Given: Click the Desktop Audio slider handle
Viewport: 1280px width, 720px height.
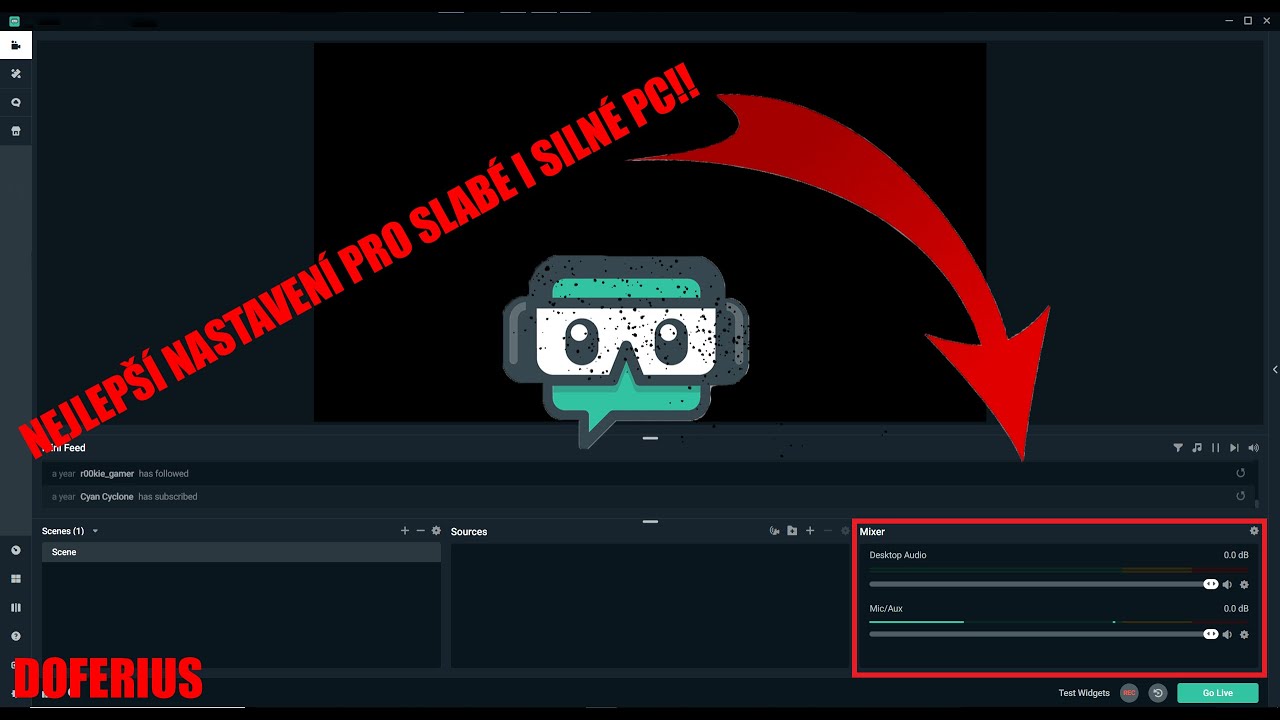Looking at the screenshot, I should tap(1210, 584).
